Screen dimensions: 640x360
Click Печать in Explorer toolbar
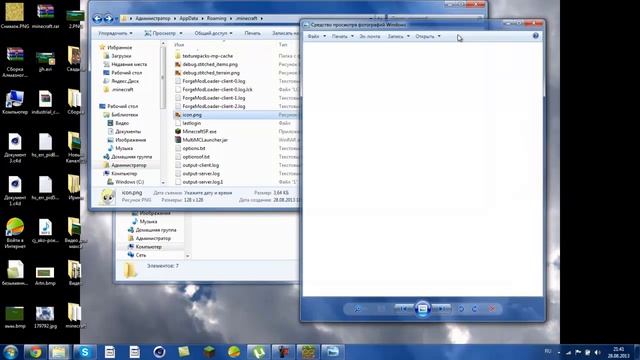[252, 33]
